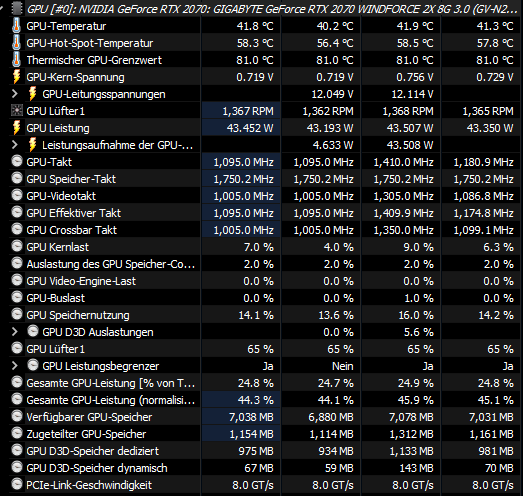Click the lightning icon beside GPU Leistung
Screen dimensions: 523x496
pos(16,128)
